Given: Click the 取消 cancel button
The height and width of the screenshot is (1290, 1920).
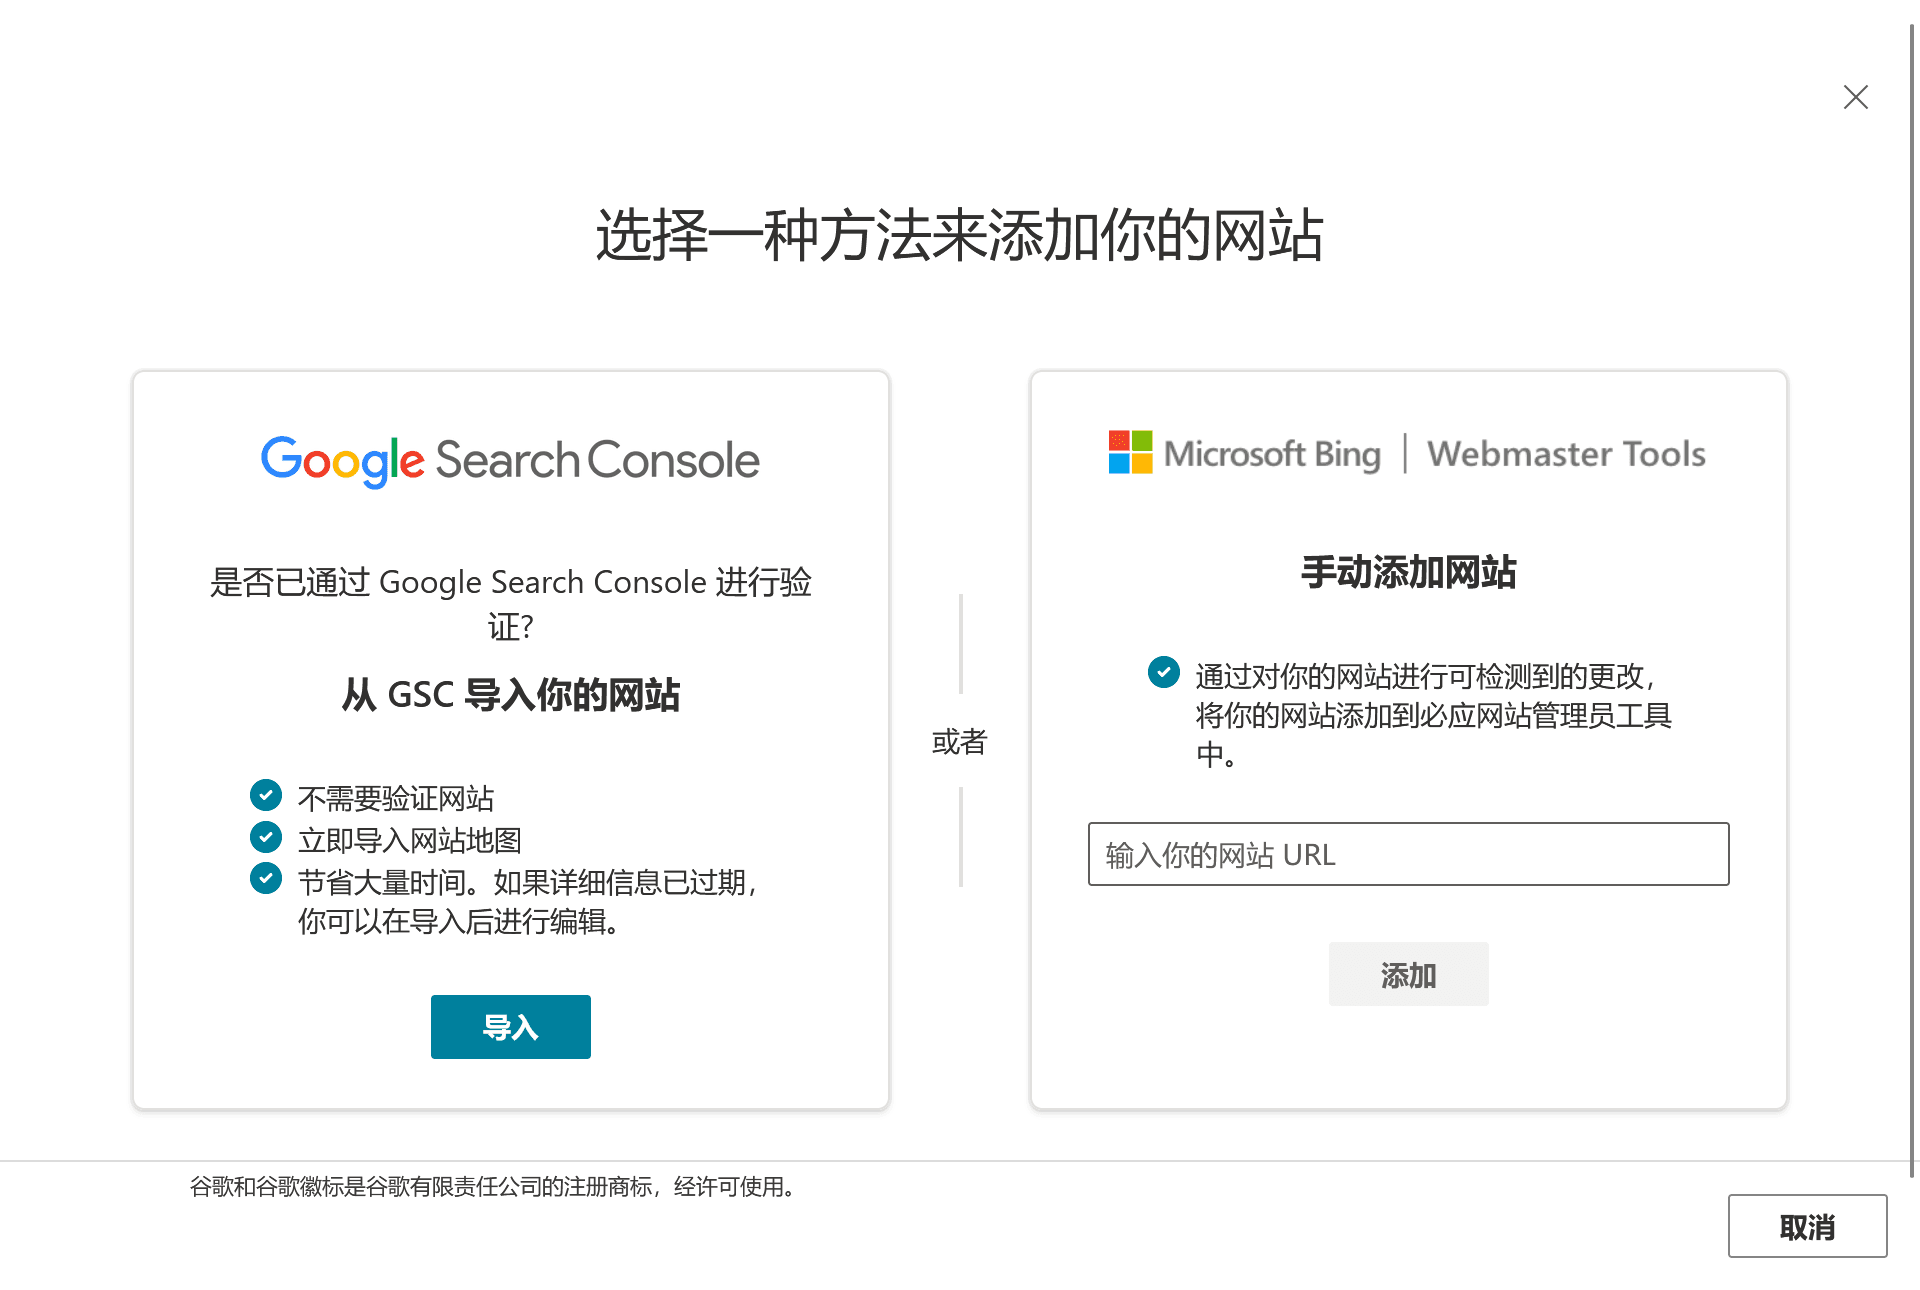Looking at the screenshot, I should coord(1807,1226).
